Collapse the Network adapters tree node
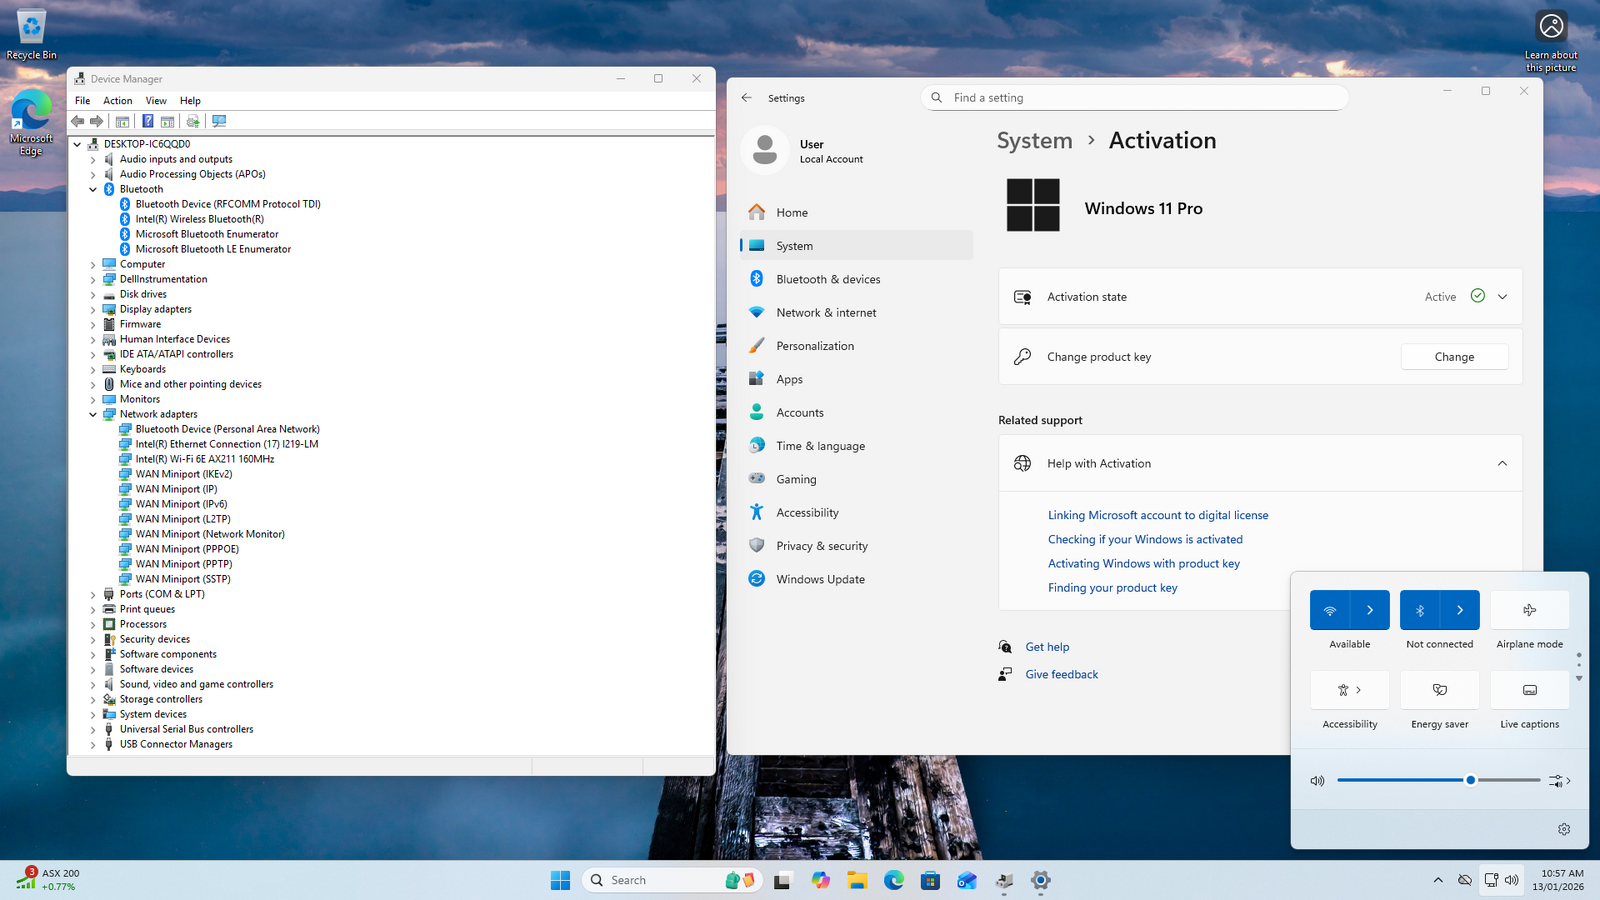This screenshot has height=900, width=1600. pyautogui.click(x=93, y=414)
